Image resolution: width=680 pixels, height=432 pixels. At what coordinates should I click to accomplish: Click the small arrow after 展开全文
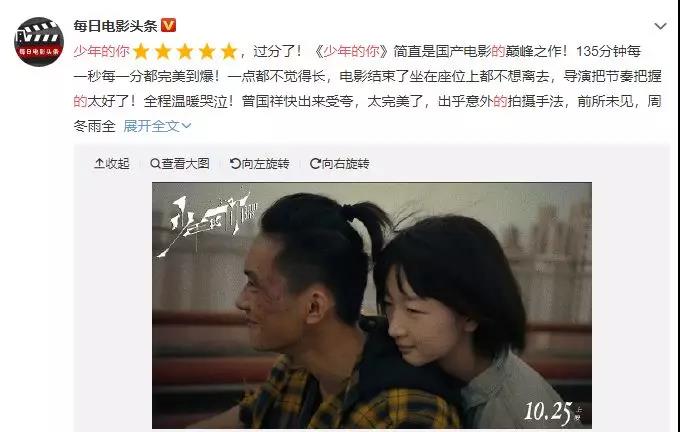[186, 126]
